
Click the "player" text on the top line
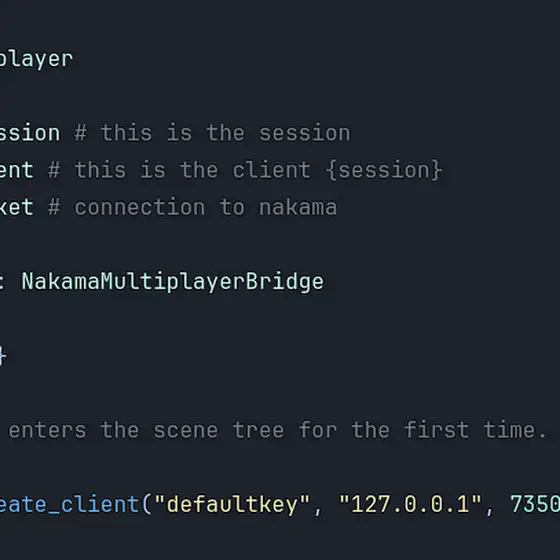(36, 59)
